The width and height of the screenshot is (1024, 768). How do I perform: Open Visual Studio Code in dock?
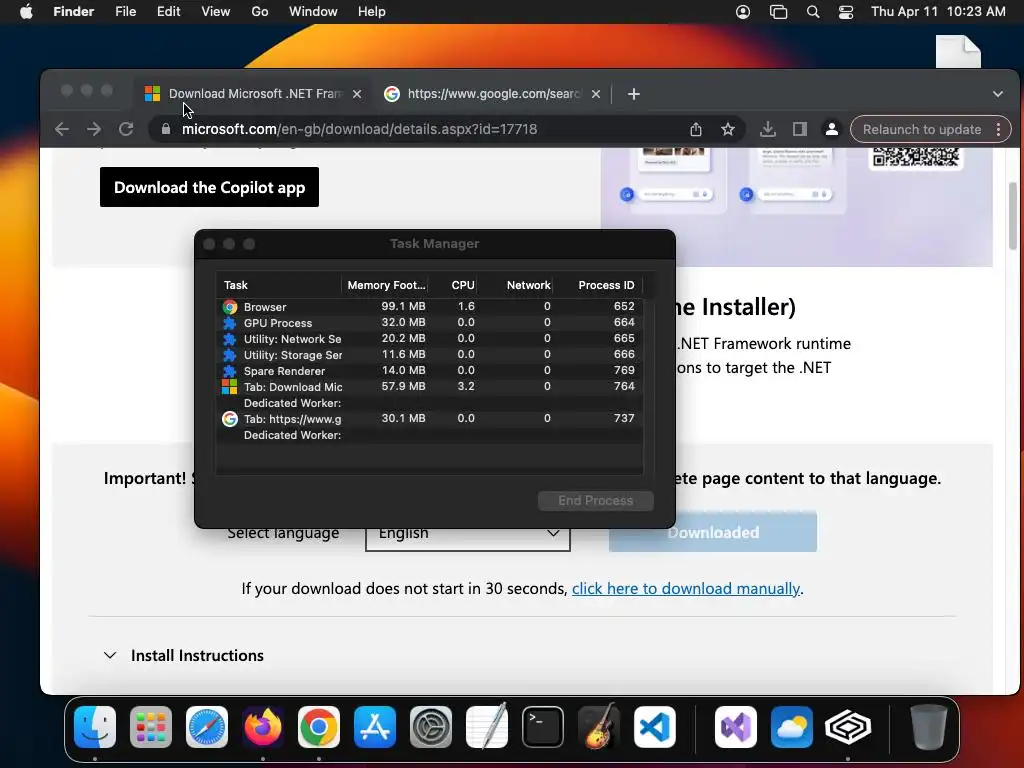tap(654, 727)
